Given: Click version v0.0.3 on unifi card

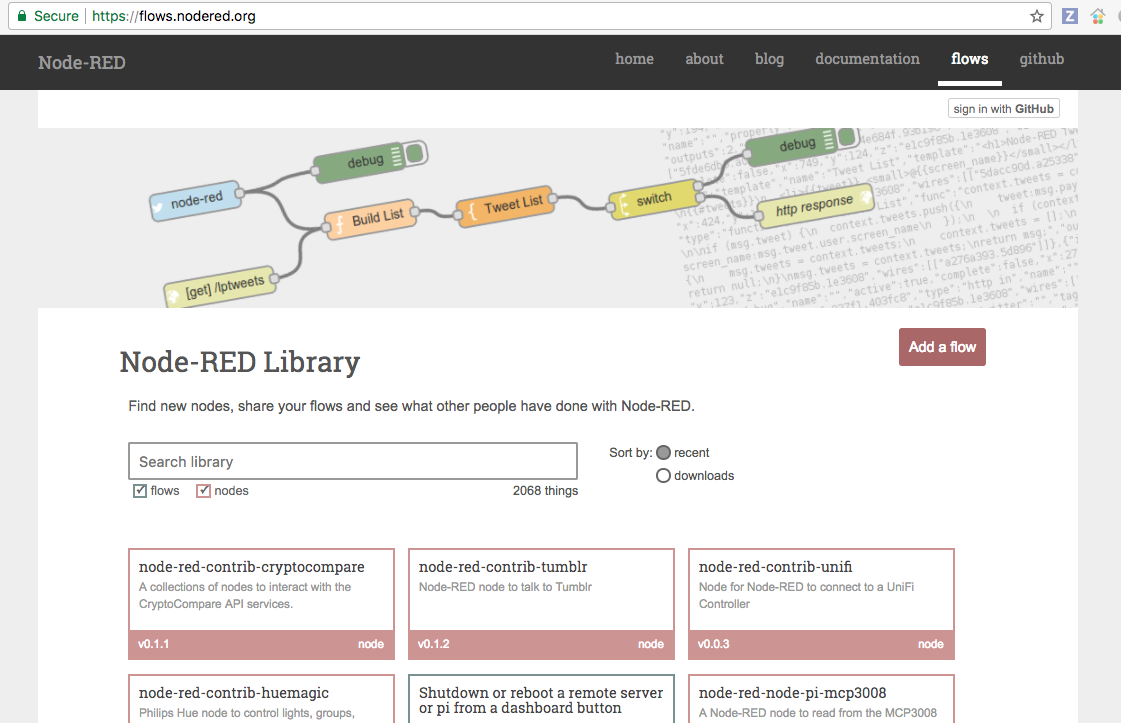Looking at the screenshot, I should [x=713, y=644].
